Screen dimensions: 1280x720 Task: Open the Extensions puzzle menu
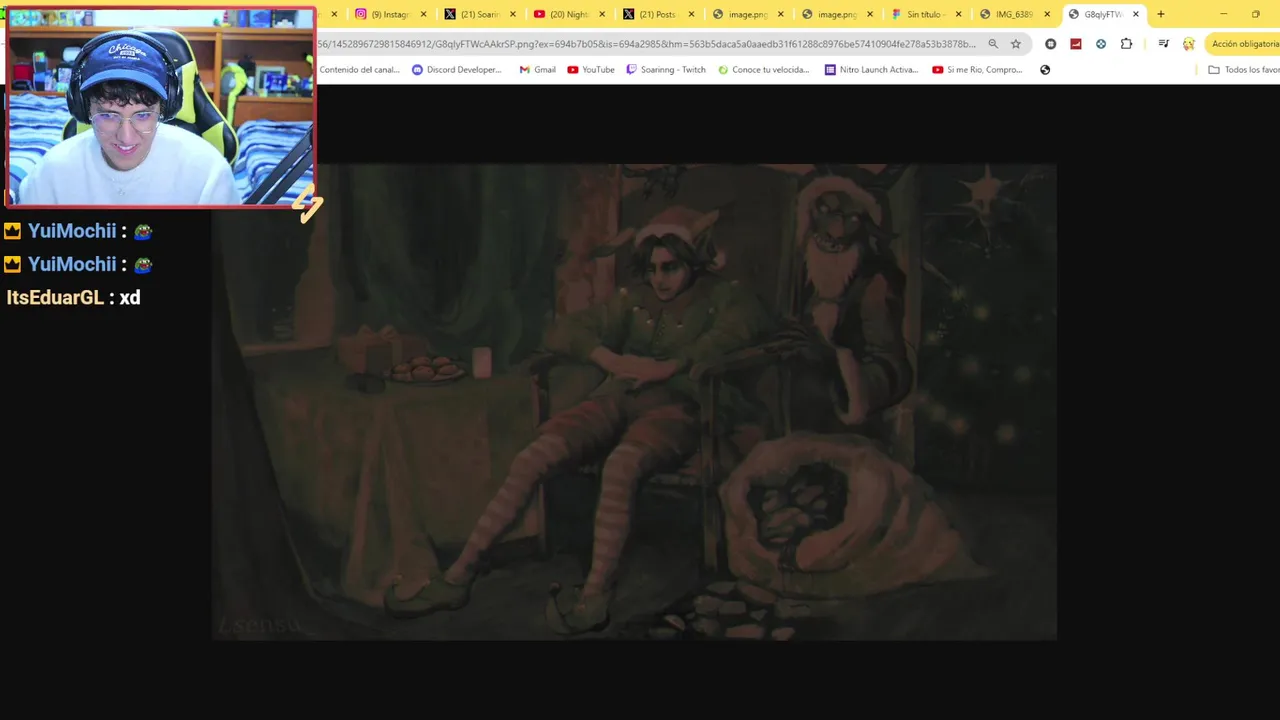[x=1127, y=44]
